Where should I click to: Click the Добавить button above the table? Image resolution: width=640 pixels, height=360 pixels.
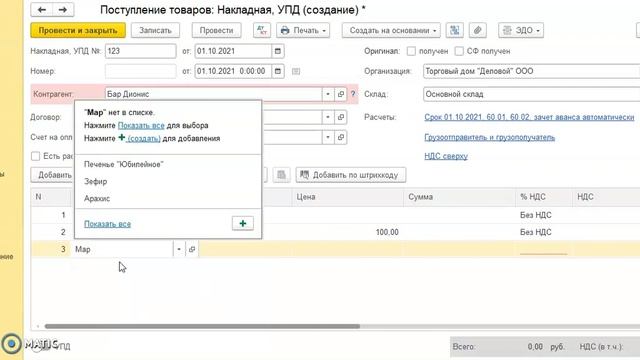(53, 175)
